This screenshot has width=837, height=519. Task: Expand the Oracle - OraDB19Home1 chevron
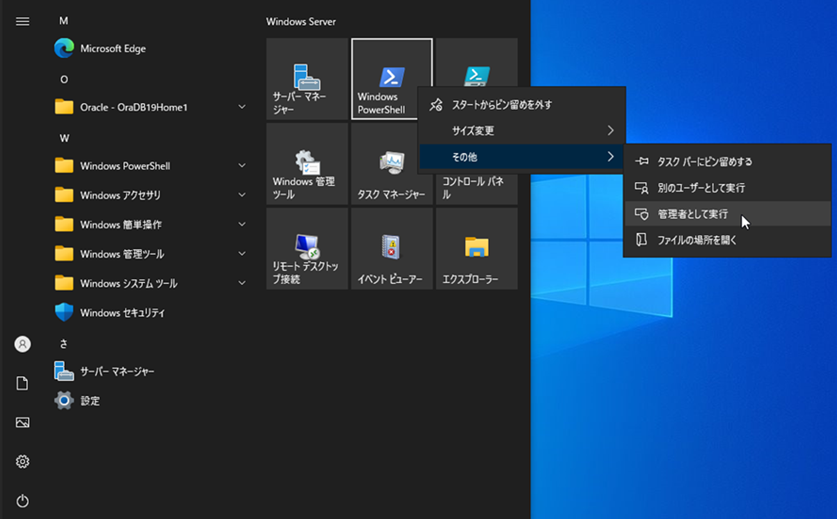point(242,107)
